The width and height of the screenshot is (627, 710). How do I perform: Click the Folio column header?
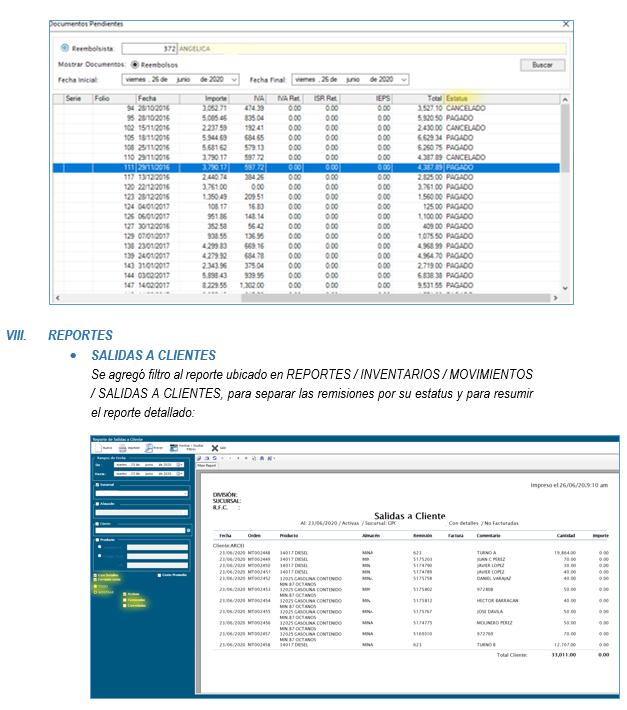pyautogui.click(x=115, y=99)
